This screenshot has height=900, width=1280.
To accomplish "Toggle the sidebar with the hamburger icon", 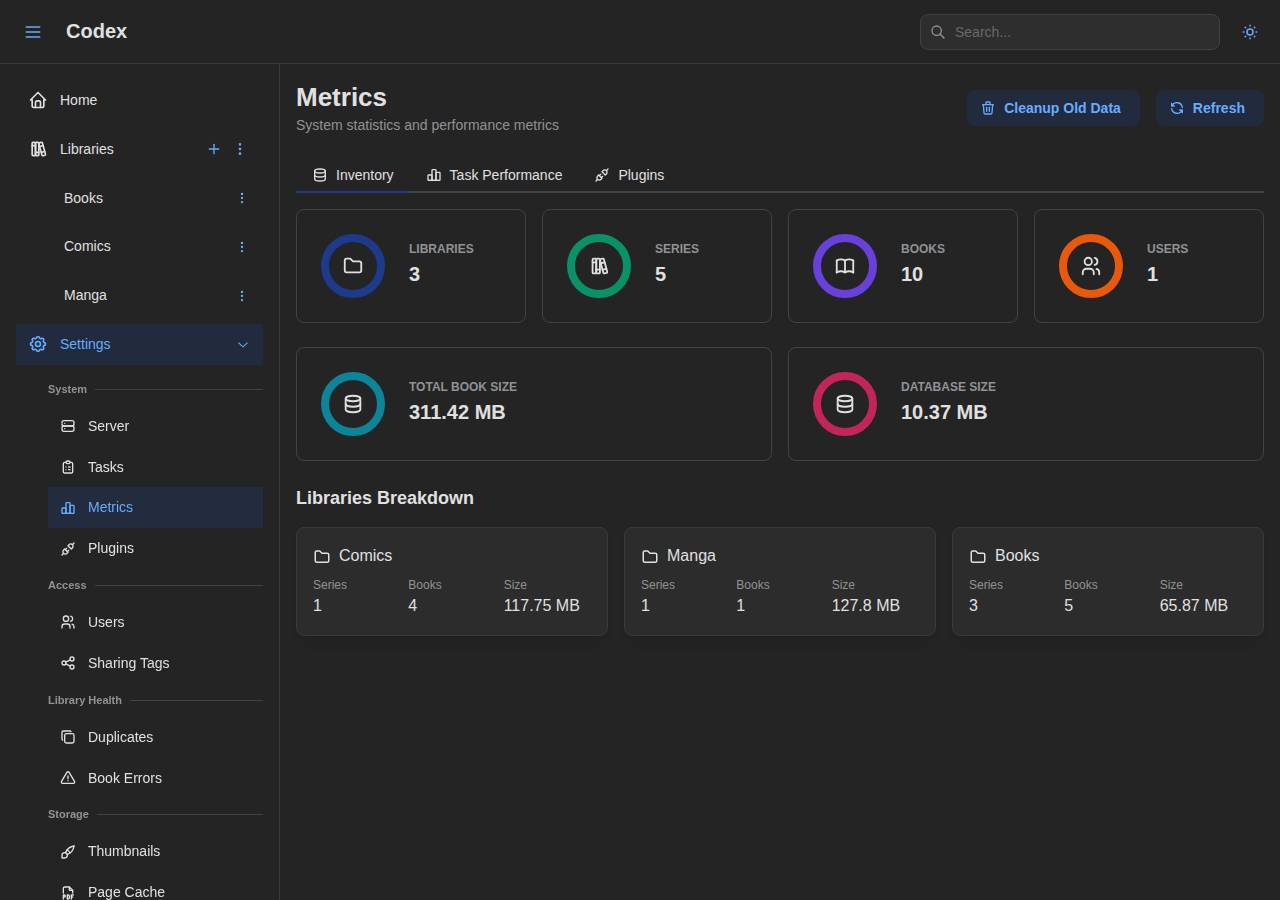I will (x=32, y=31).
